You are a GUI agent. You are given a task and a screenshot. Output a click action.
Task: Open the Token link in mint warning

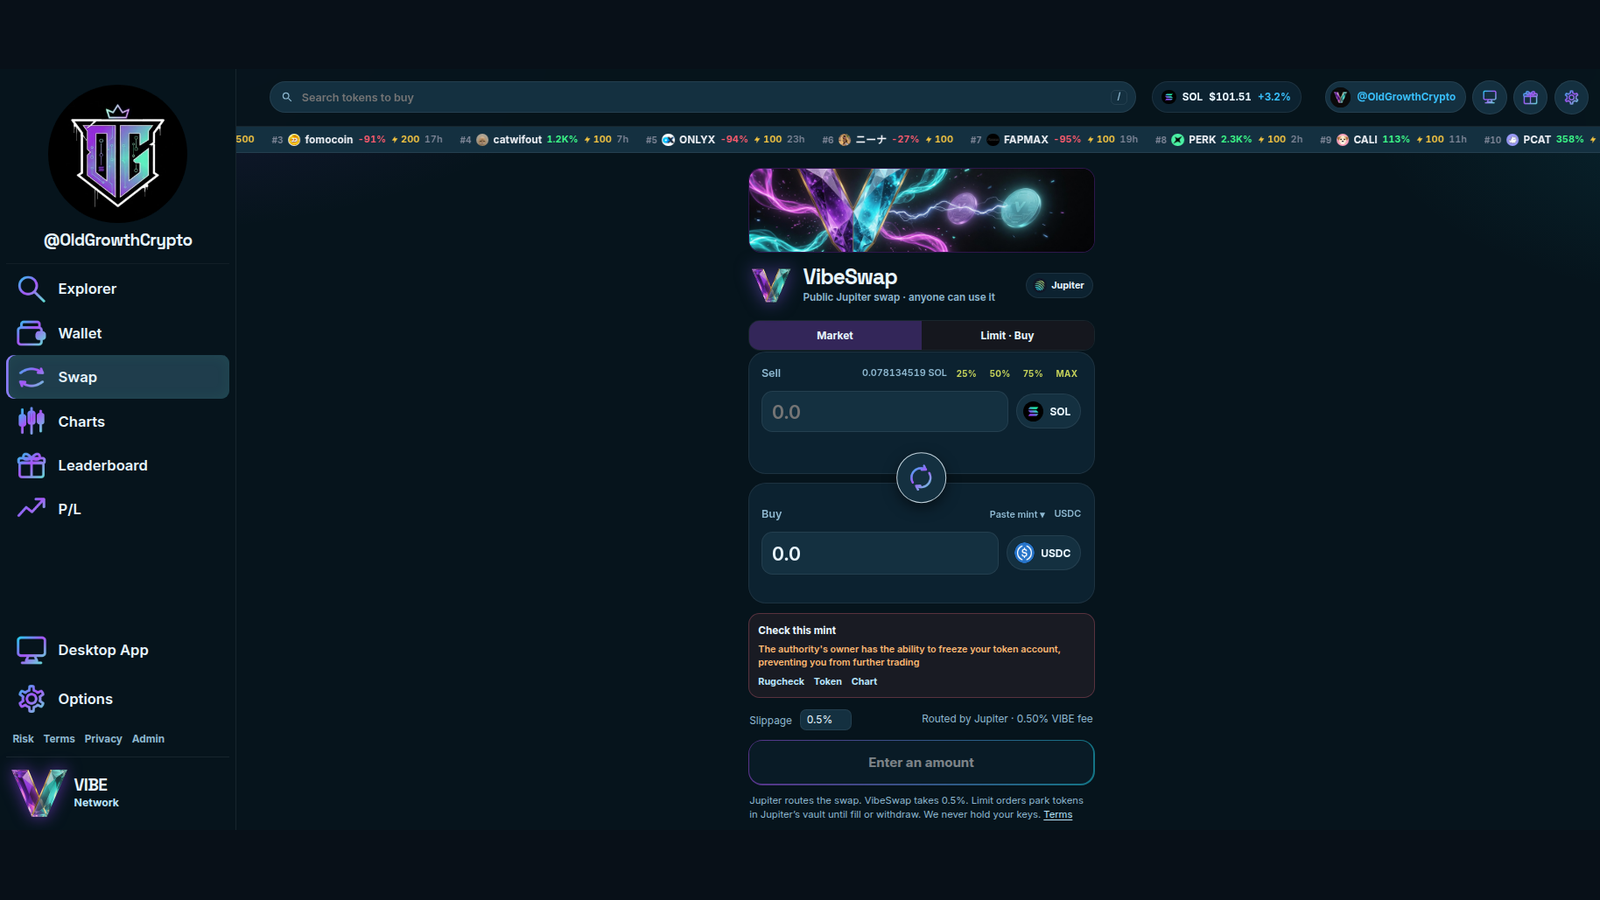[x=828, y=681]
